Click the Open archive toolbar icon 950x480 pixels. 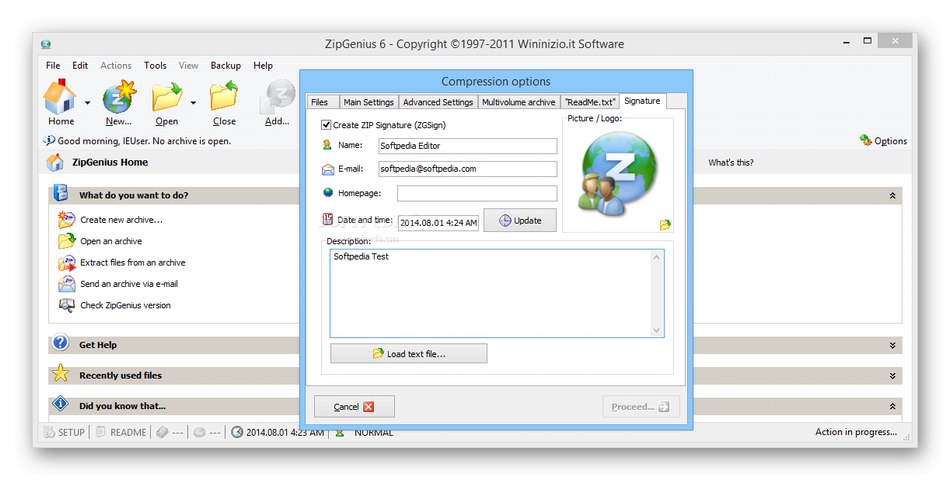(167, 98)
